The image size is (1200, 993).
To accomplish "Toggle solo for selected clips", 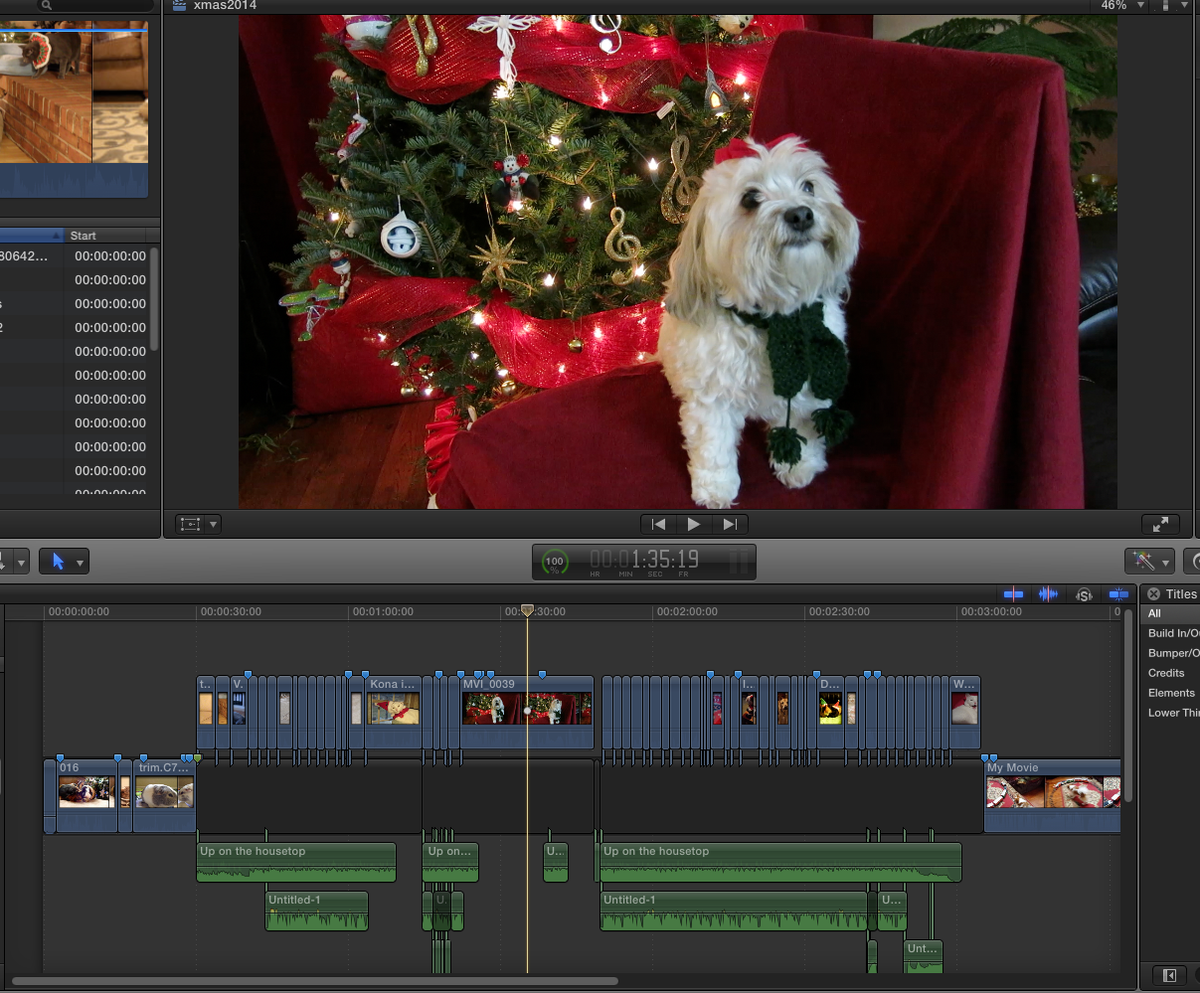I will click(1084, 594).
